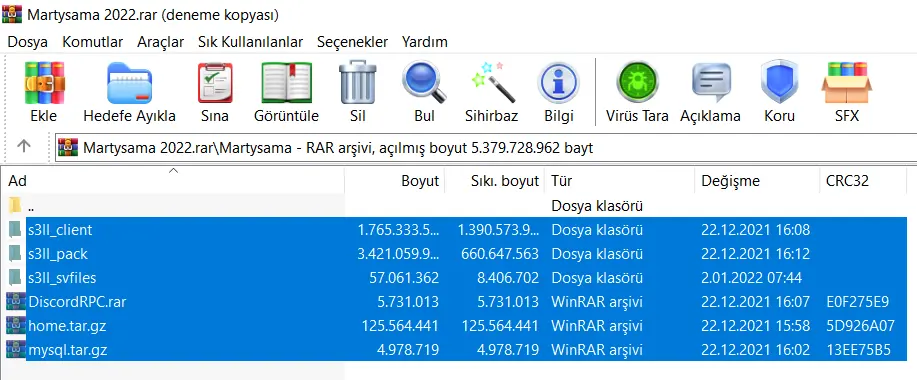Show archive info via Bilgi icon
Screen dimensions: 917x380
coord(559,83)
